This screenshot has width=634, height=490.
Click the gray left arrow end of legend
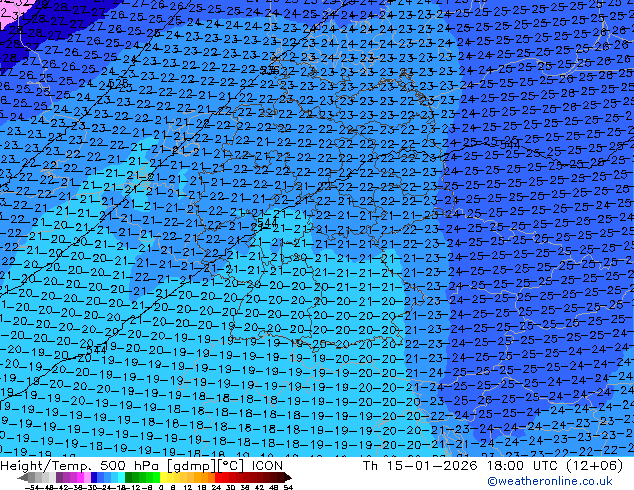[23, 477]
